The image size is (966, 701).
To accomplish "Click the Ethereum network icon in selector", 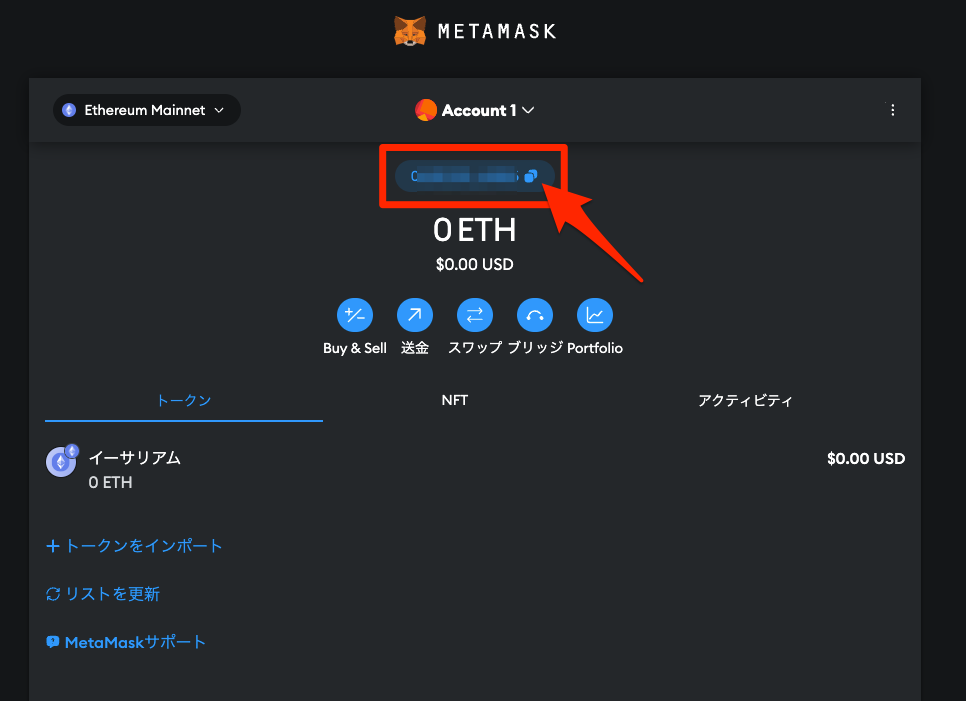I will (69, 110).
